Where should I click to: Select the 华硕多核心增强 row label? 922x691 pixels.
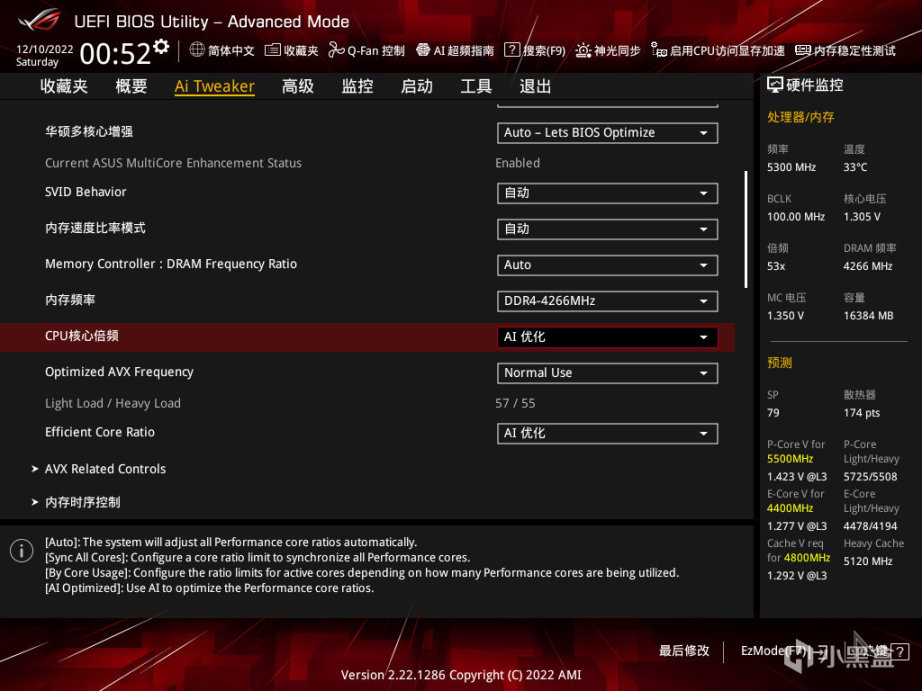pos(89,132)
